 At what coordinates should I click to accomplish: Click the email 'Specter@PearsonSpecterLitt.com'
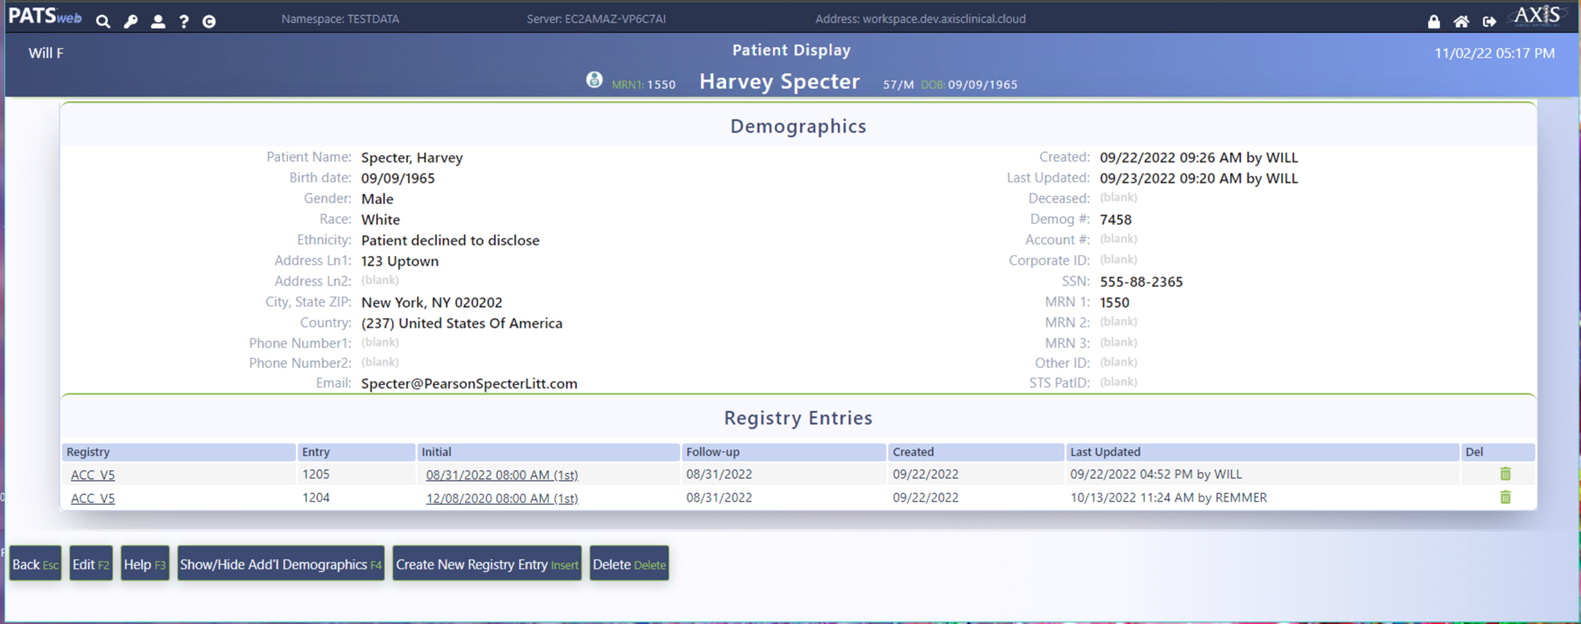tap(469, 384)
